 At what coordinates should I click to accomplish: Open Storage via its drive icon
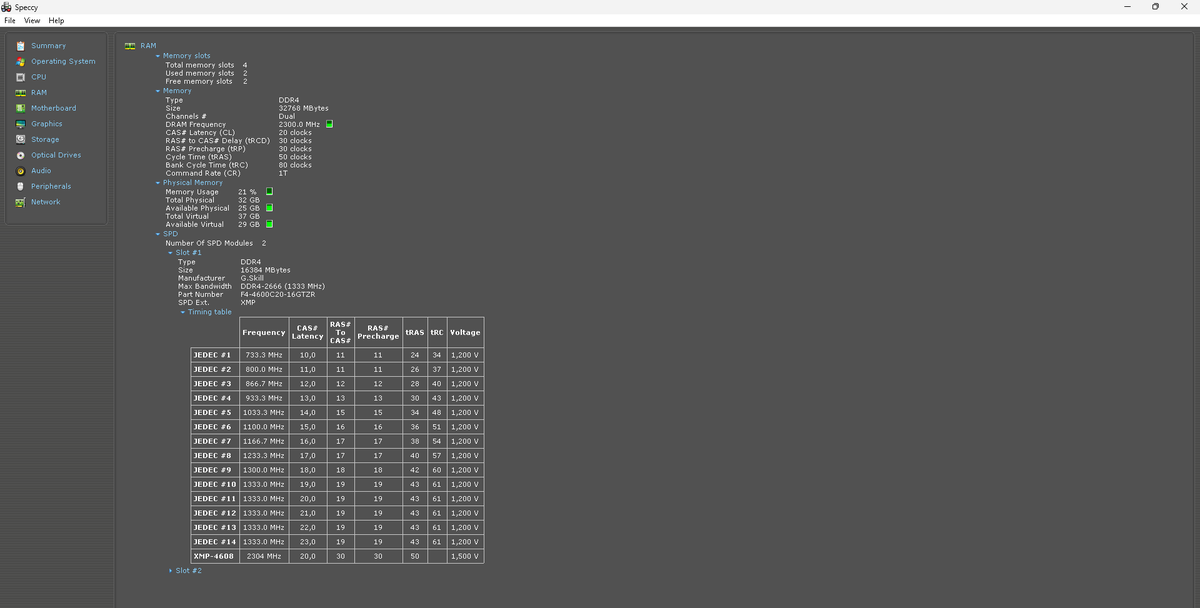20,139
